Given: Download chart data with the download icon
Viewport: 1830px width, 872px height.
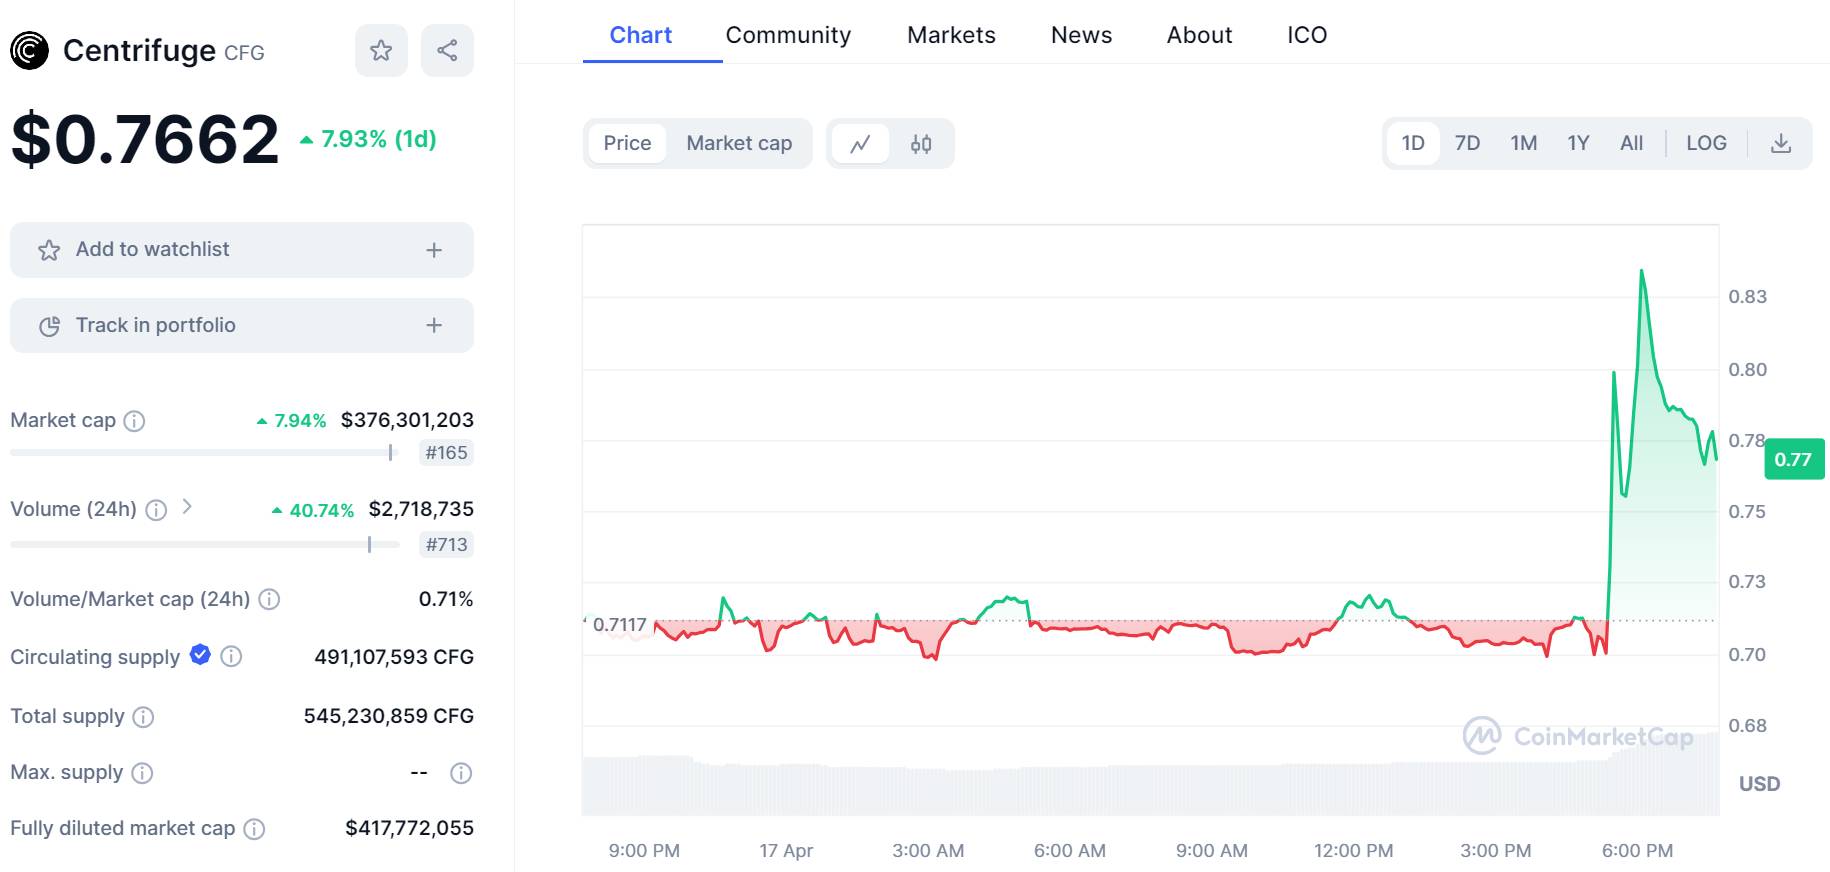Looking at the screenshot, I should pos(1781,143).
